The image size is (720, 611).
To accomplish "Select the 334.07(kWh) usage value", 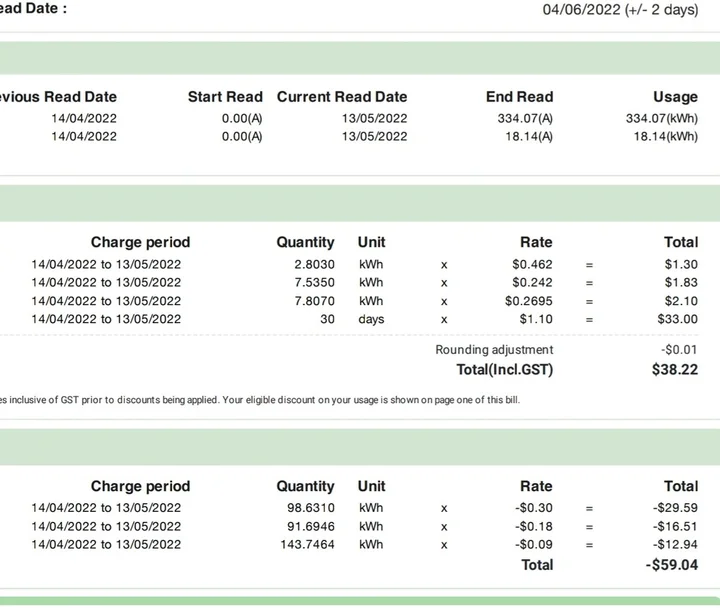I will [x=661, y=118].
